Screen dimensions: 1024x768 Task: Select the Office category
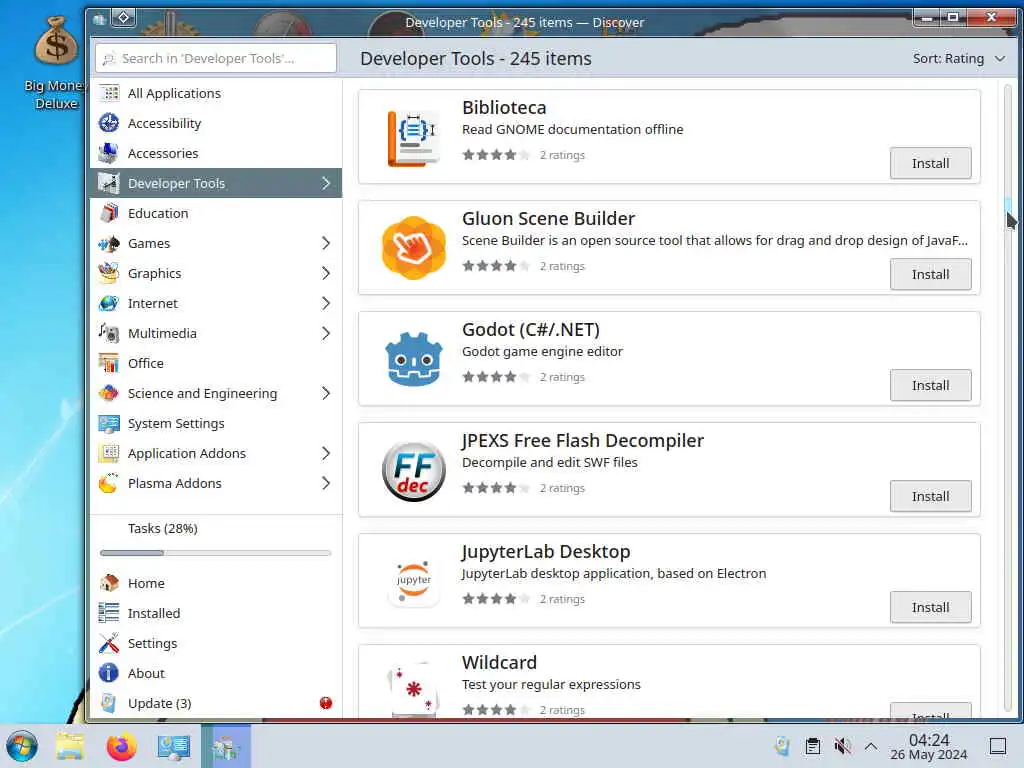(x=216, y=364)
